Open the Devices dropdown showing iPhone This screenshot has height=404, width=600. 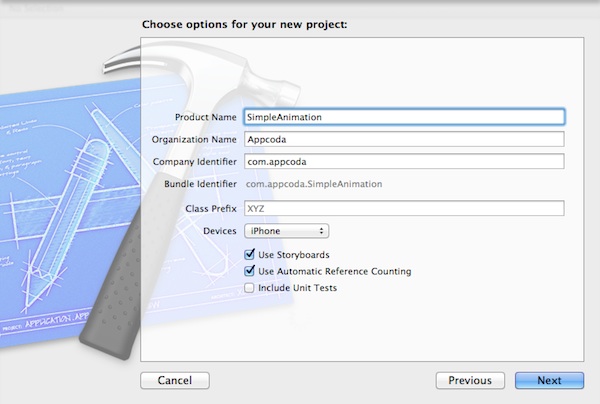pyautogui.click(x=286, y=231)
